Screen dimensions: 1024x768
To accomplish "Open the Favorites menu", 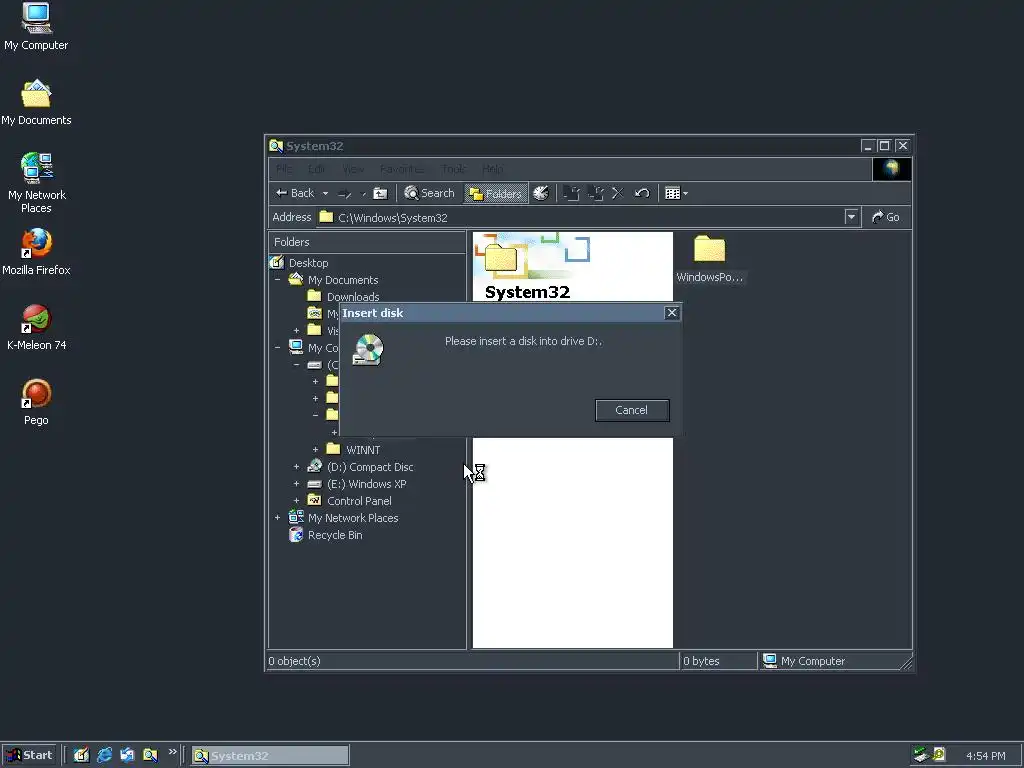I will (x=402, y=169).
